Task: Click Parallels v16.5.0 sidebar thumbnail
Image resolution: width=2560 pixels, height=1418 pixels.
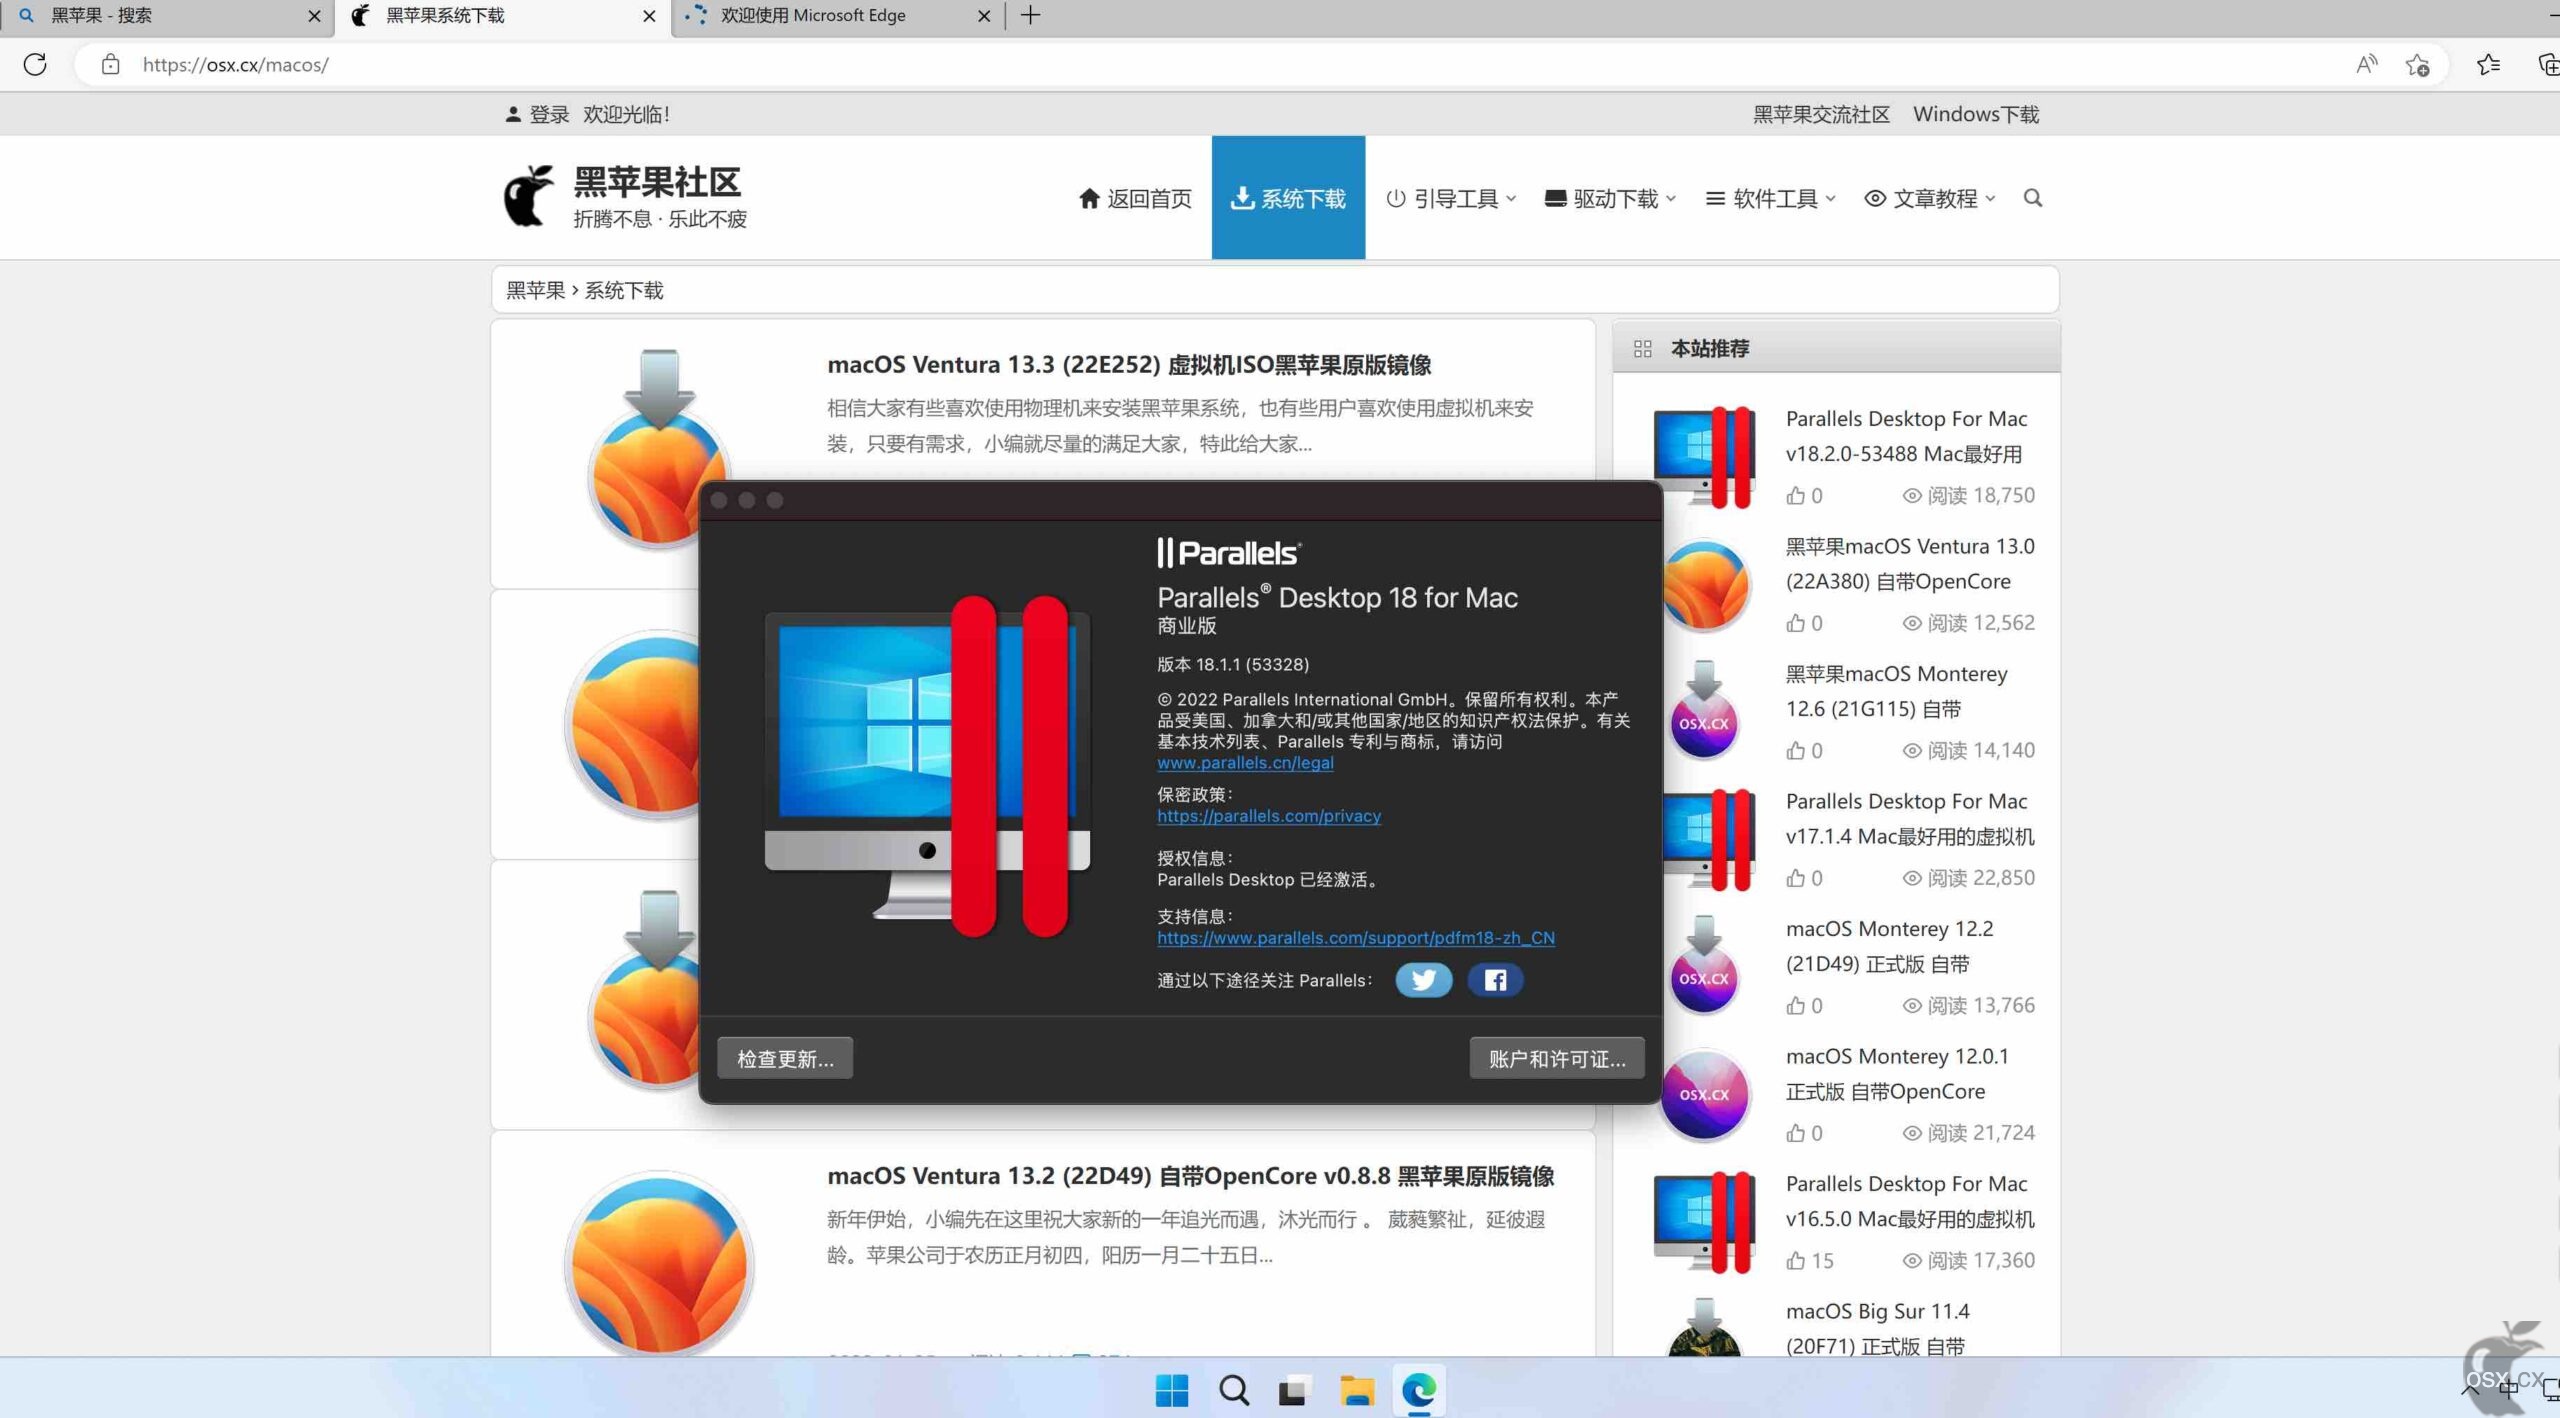Action: click(x=1704, y=1221)
